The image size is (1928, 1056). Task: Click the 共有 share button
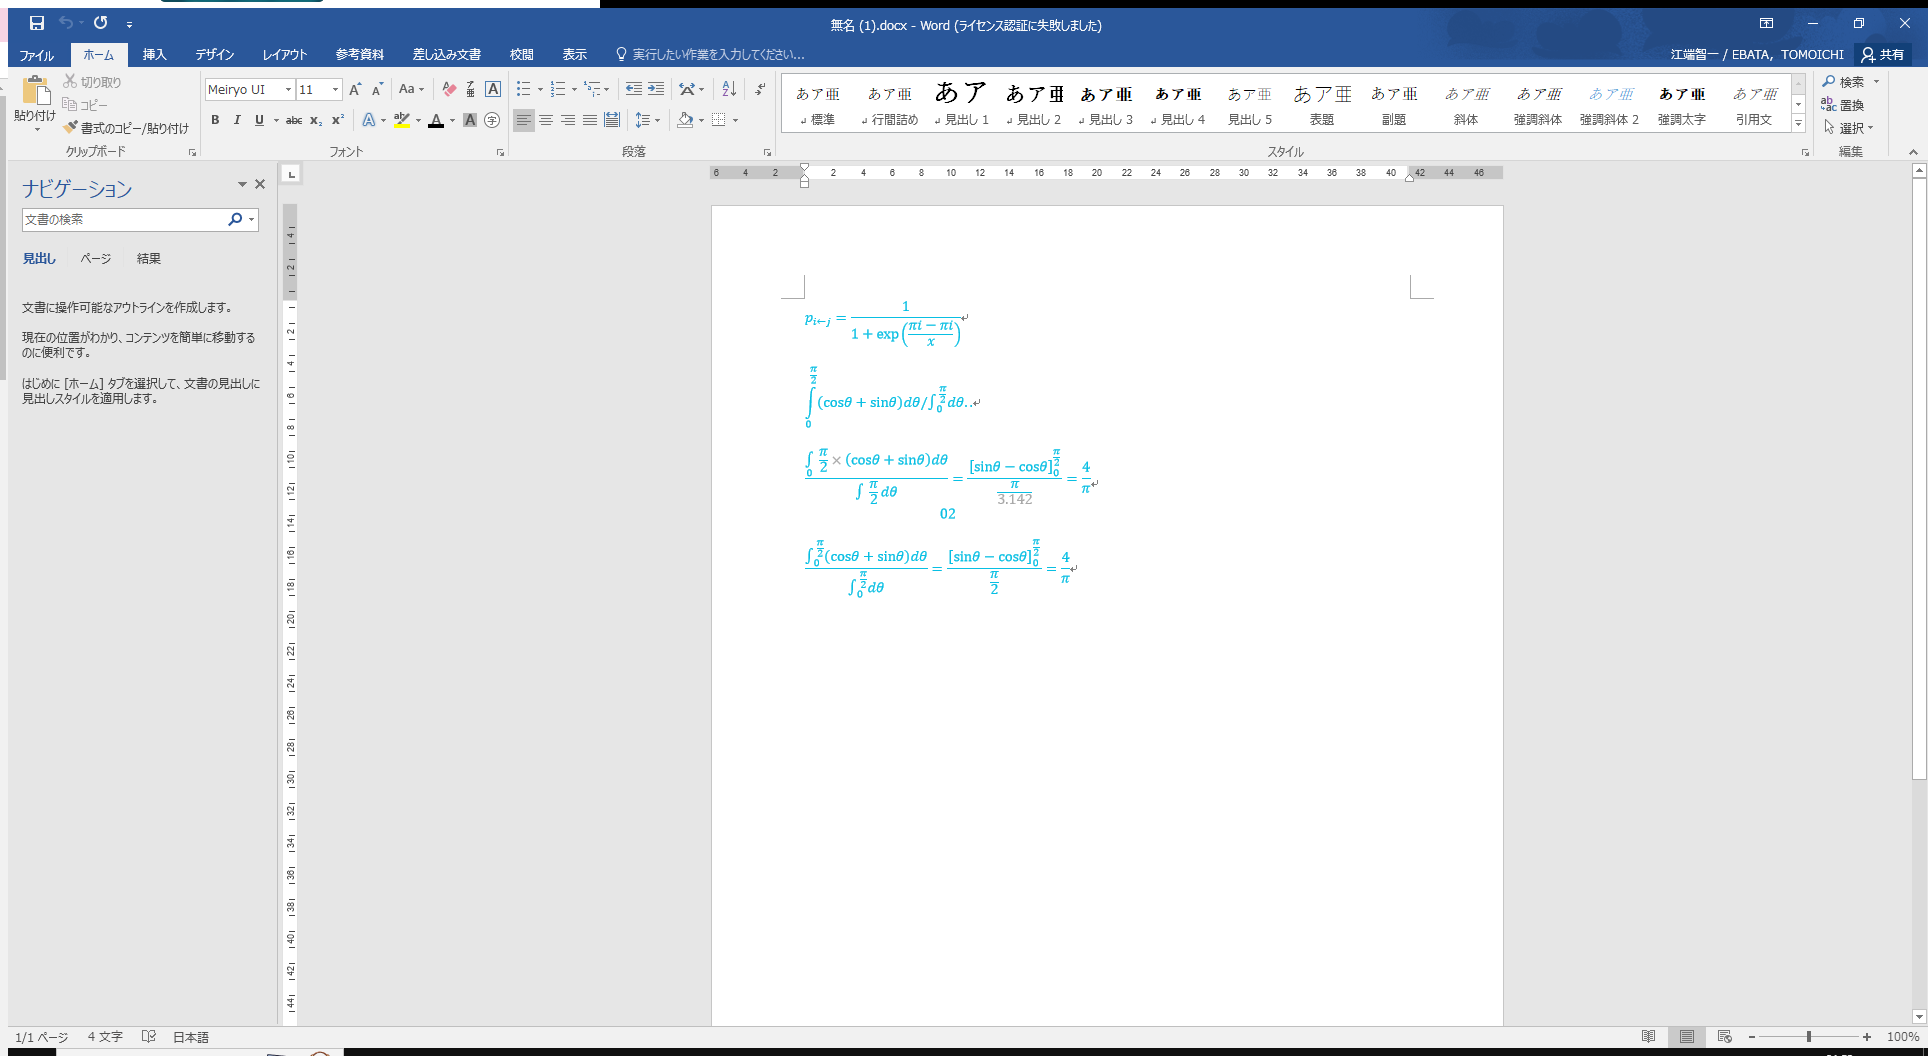(x=1882, y=55)
